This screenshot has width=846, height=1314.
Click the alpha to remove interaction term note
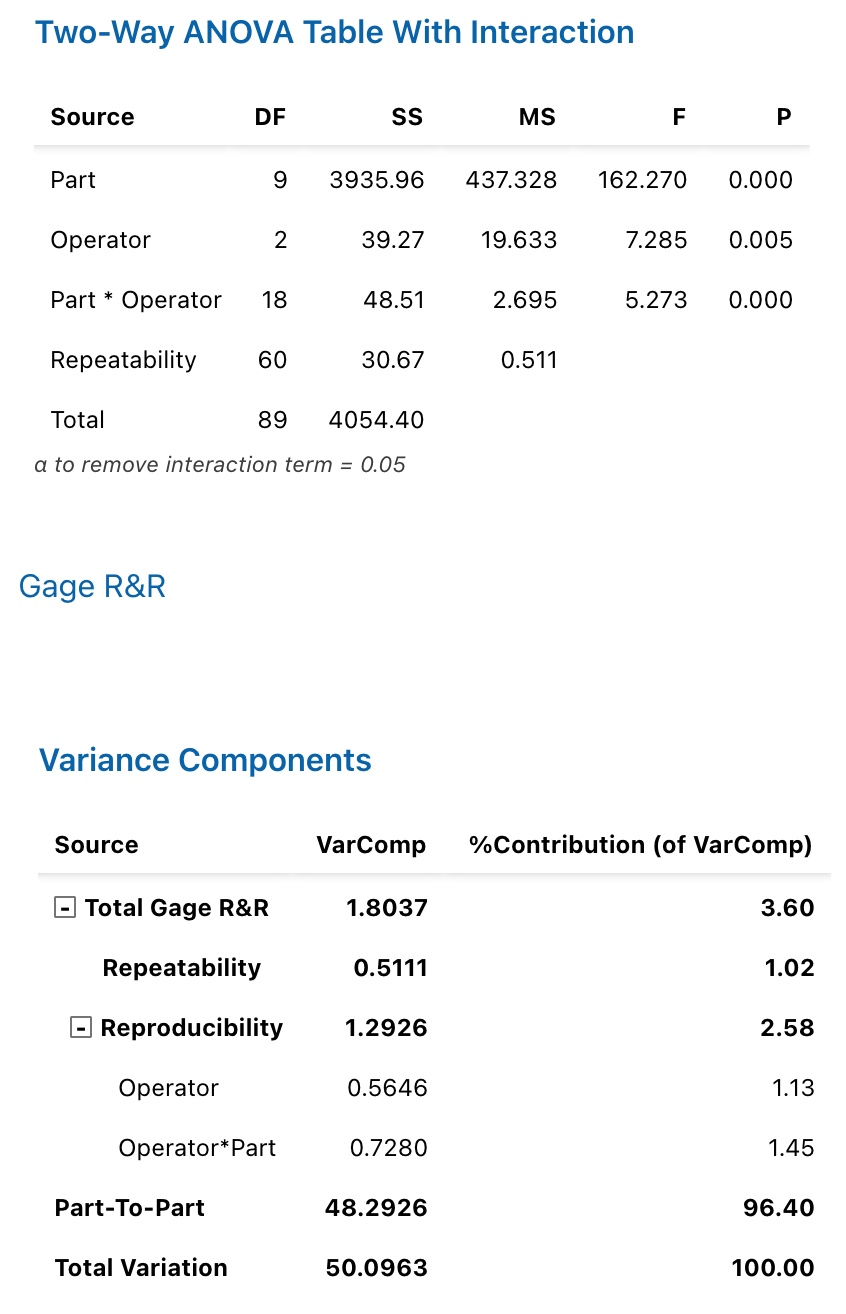(x=220, y=465)
